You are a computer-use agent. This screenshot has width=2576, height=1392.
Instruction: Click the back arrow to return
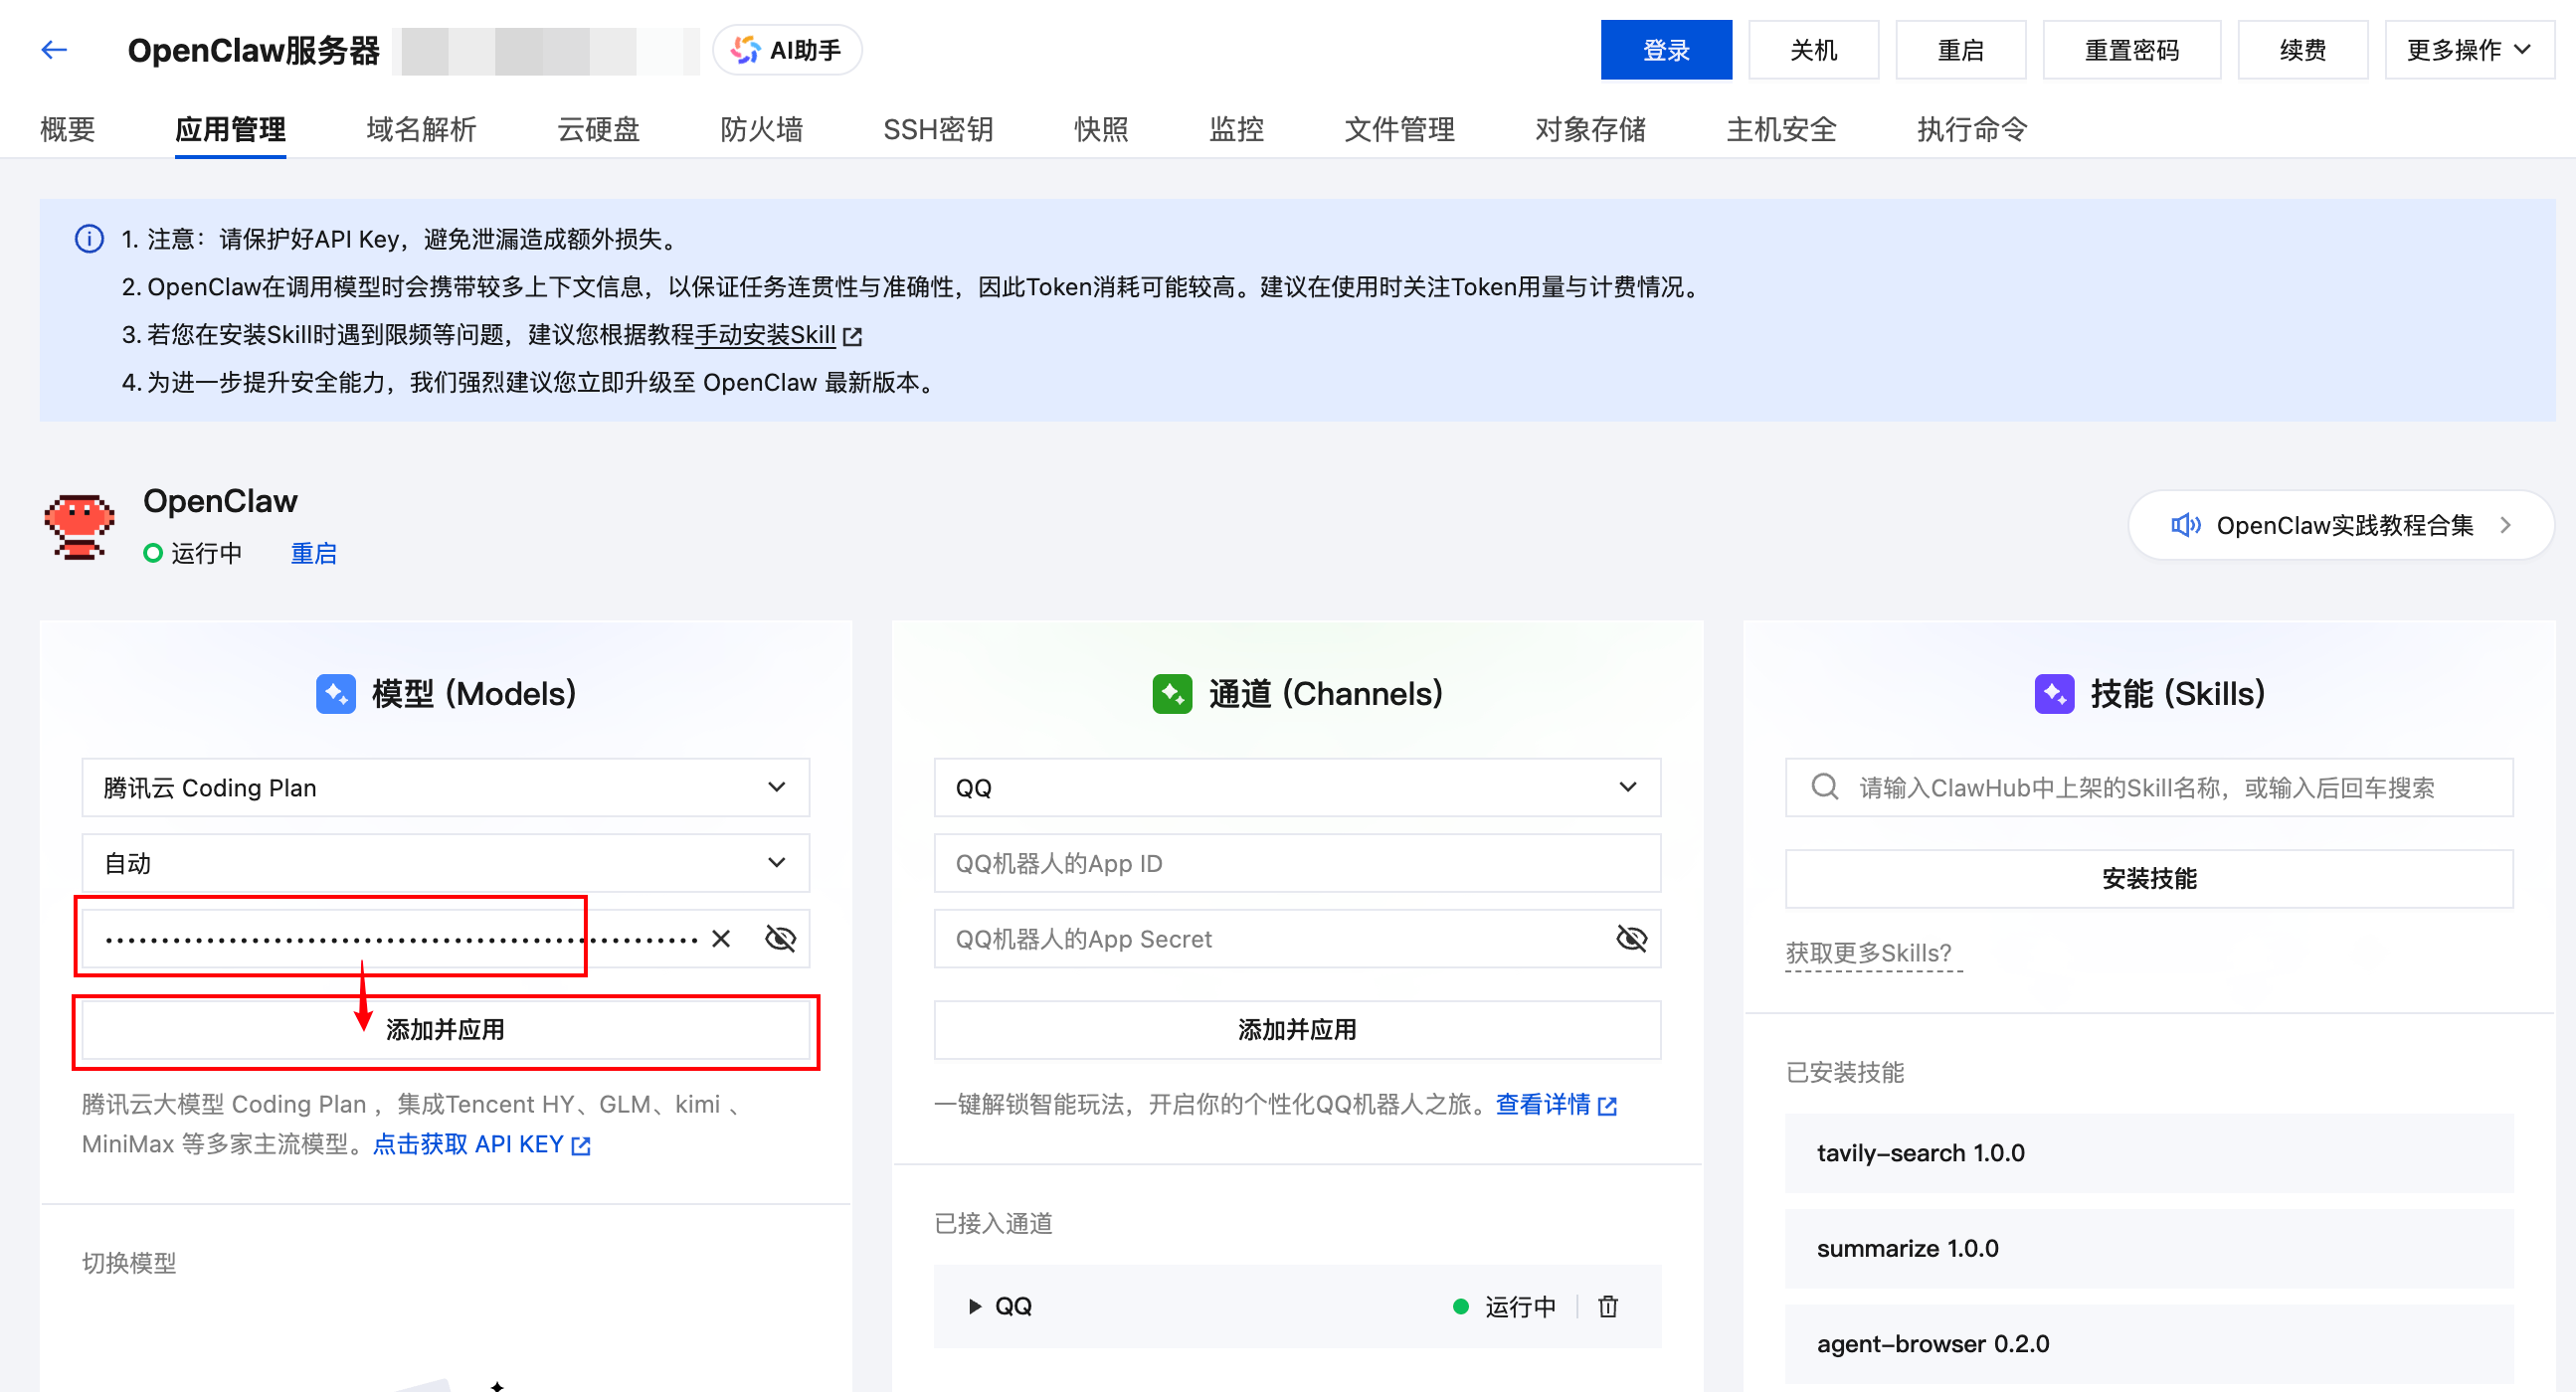coord(54,49)
